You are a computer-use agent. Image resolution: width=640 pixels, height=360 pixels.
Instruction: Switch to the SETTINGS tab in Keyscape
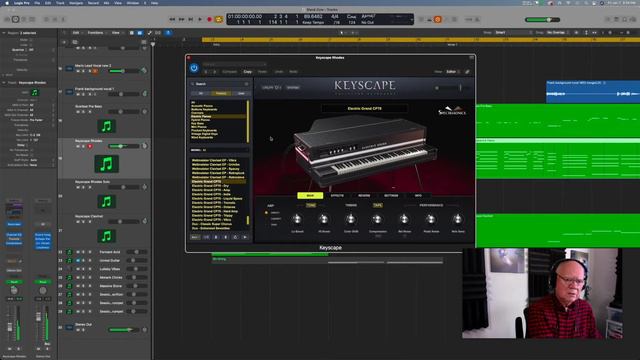click(x=391, y=196)
